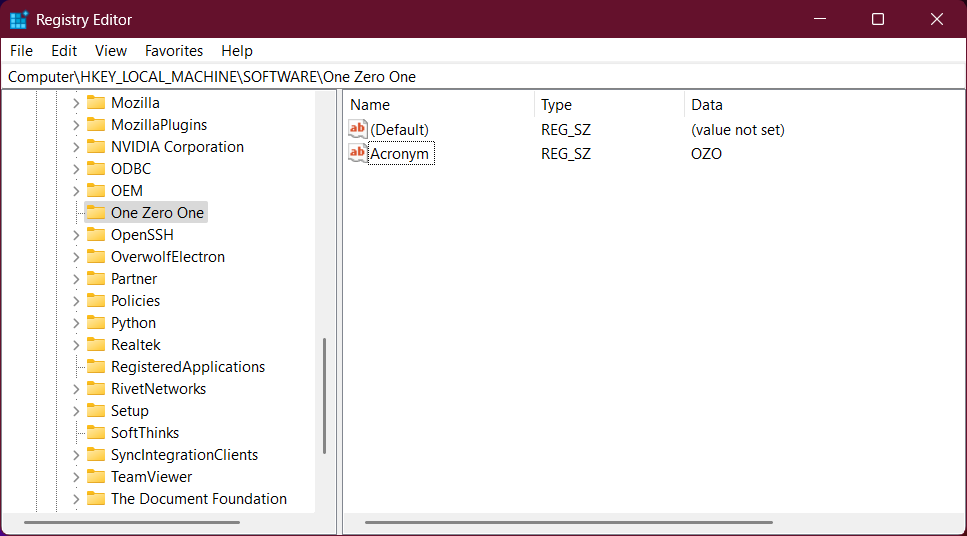The height and width of the screenshot is (536, 967).
Task: Click the tree pane horizontal scrollbar thumb
Action: click(132, 522)
